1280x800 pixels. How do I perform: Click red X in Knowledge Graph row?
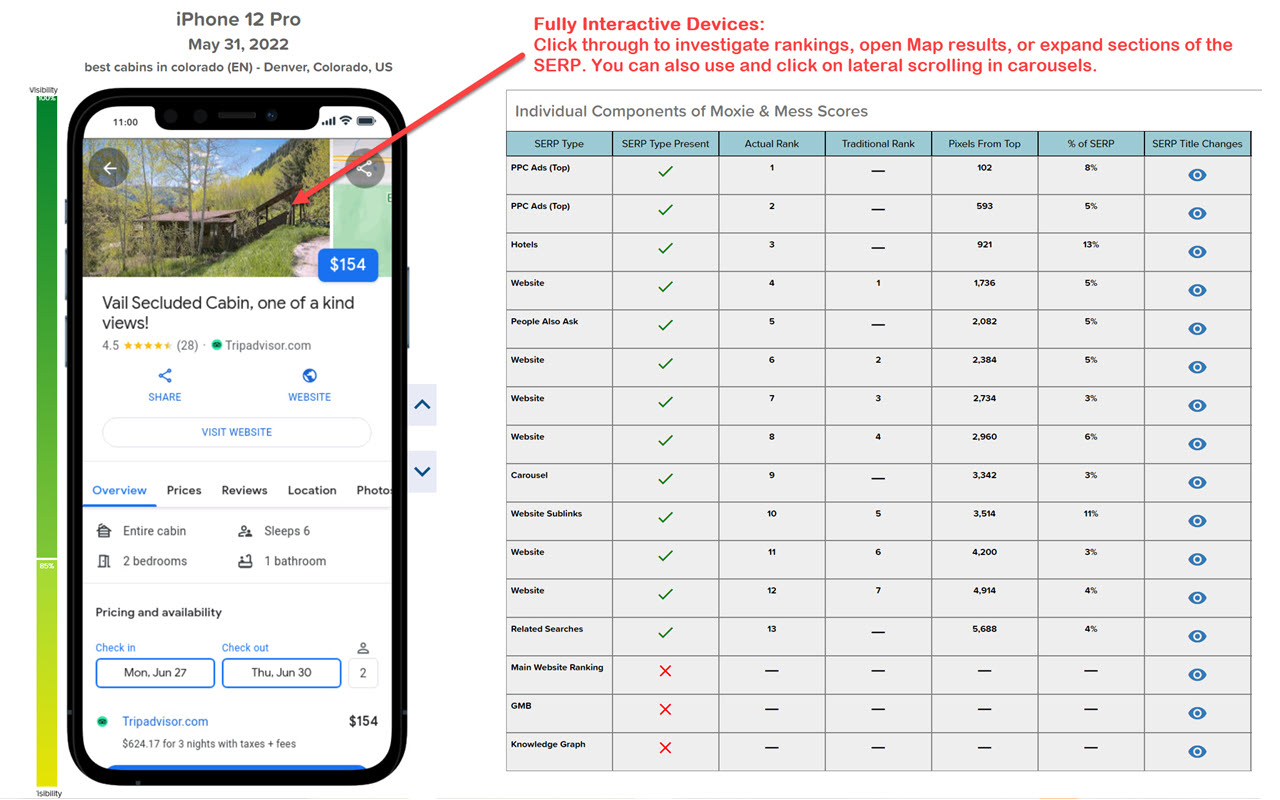tap(665, 747)
